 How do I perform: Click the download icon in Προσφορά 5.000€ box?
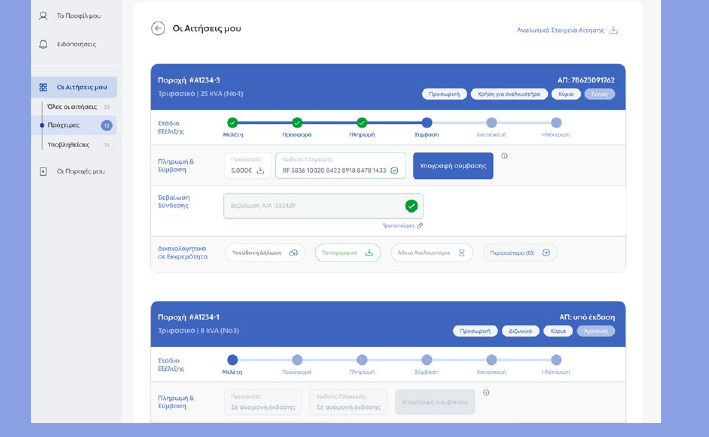261,171
